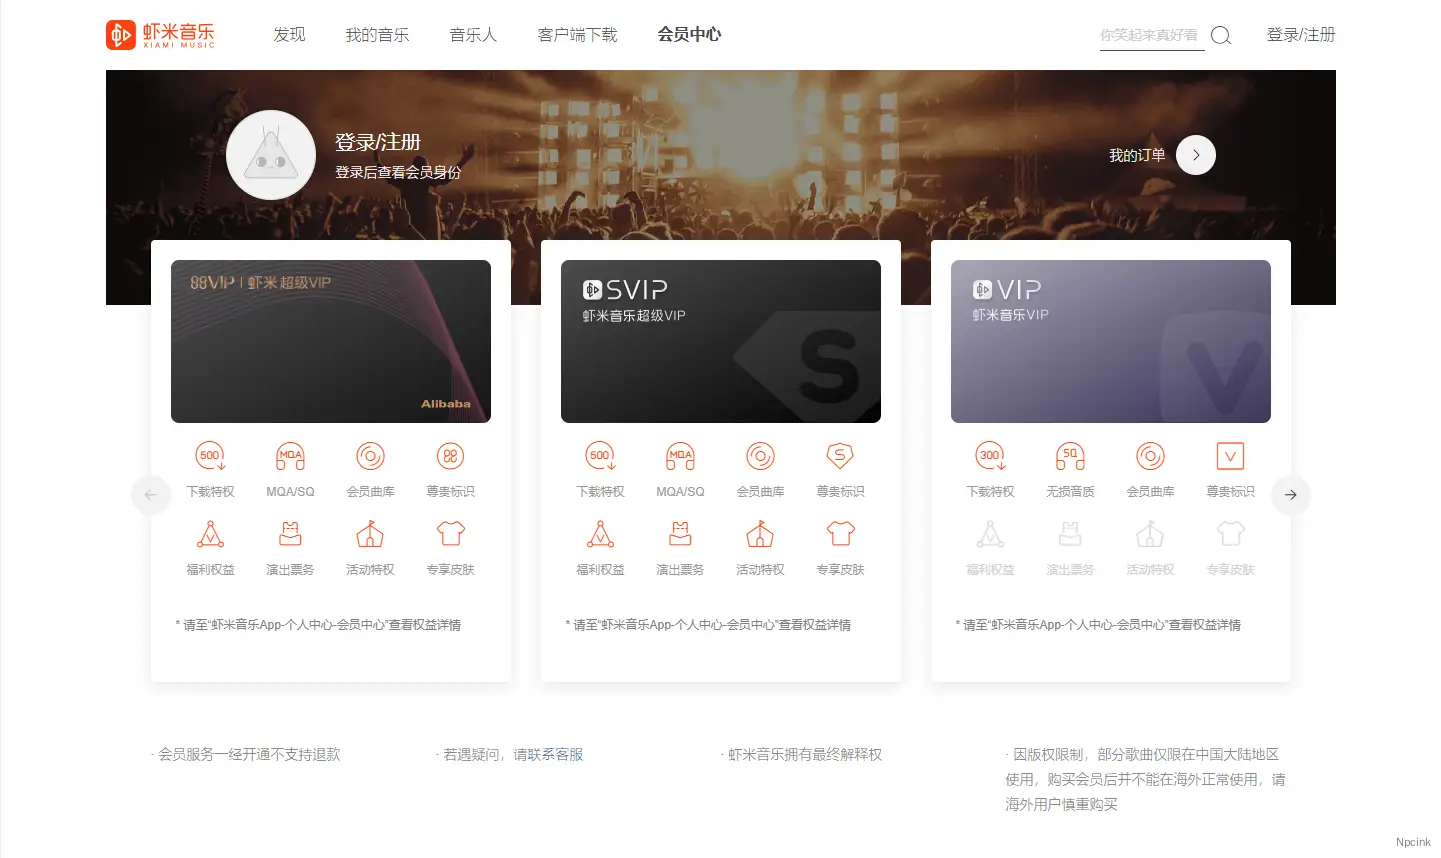Click the search magnifier icon
1441x858 pixels.
coord(1220,36)
